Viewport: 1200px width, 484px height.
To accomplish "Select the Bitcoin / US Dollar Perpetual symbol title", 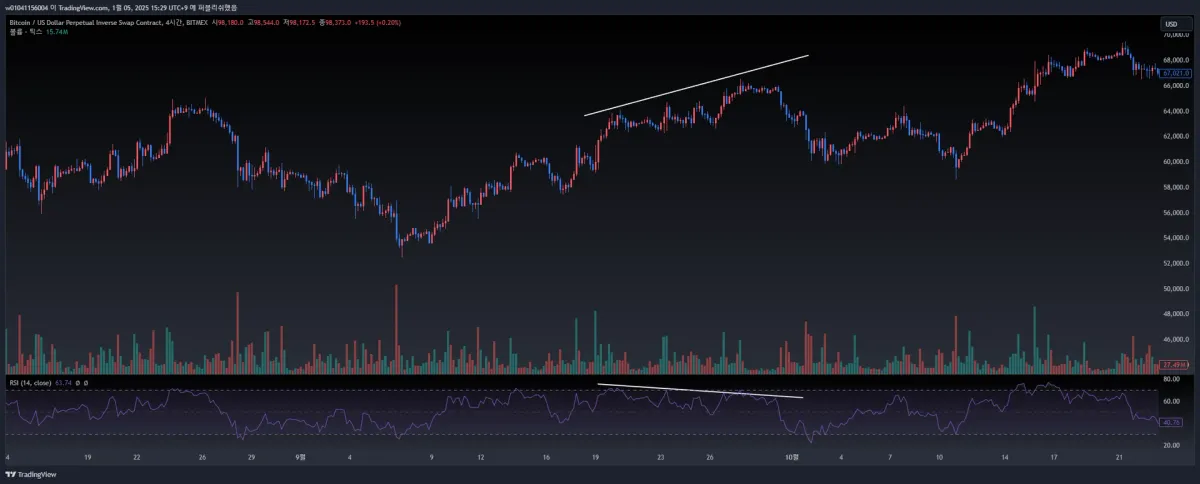I will (x=86, y=23).
